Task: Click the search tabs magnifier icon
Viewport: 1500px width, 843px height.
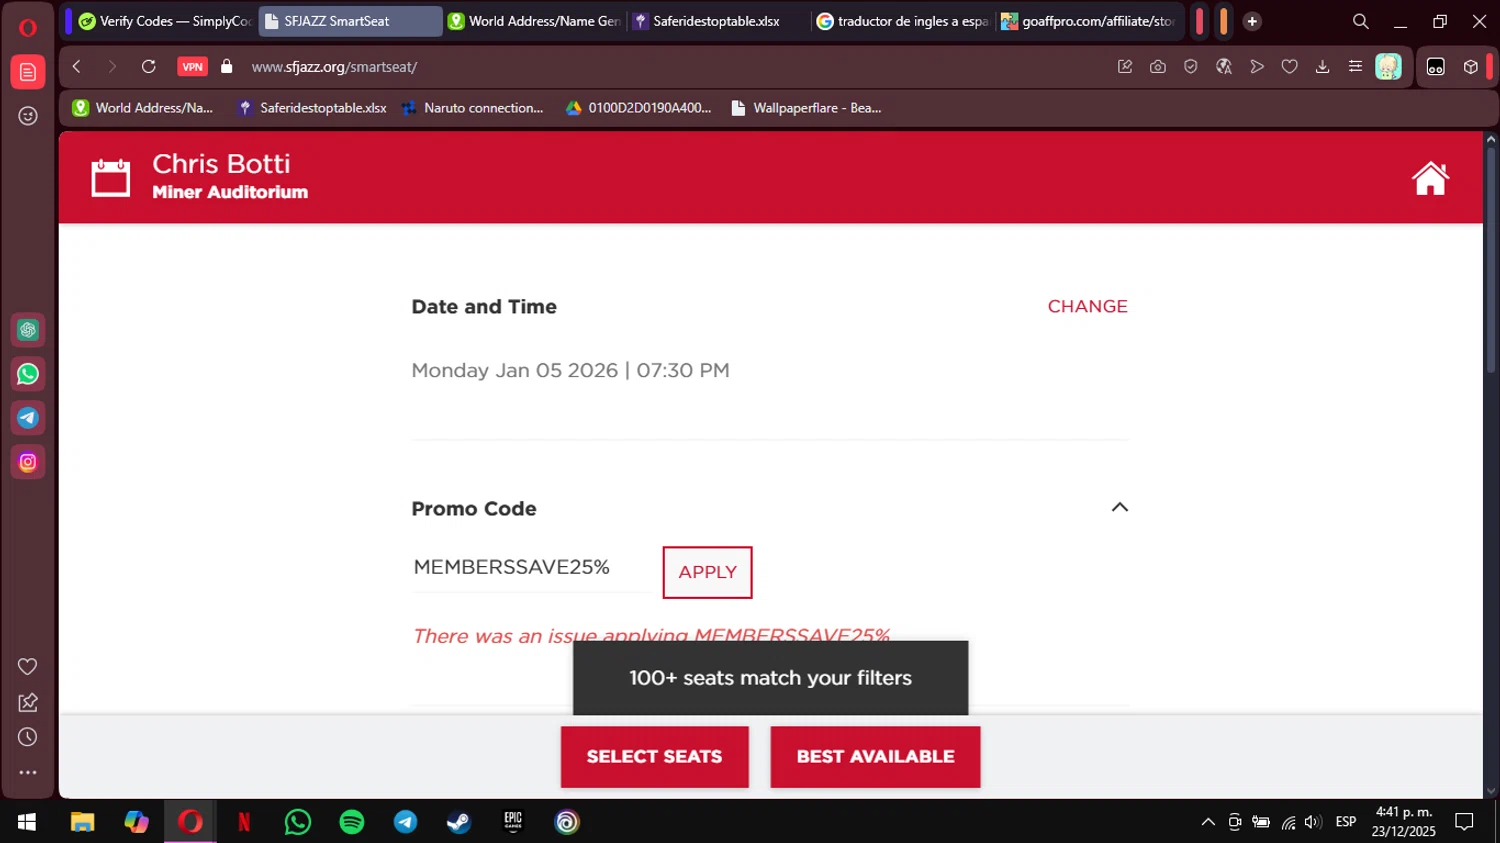Action: click(1360, 21)
